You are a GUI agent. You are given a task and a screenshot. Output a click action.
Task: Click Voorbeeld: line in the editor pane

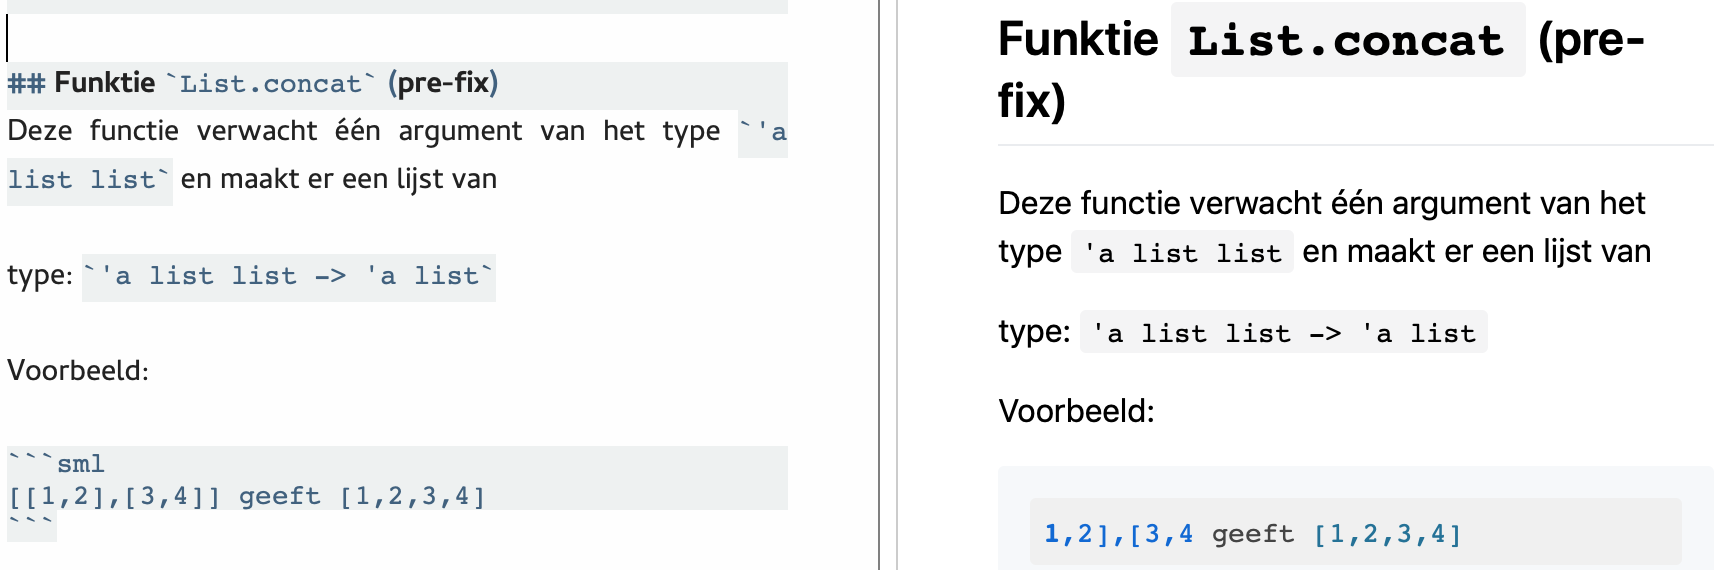click(x=78, y=371)
